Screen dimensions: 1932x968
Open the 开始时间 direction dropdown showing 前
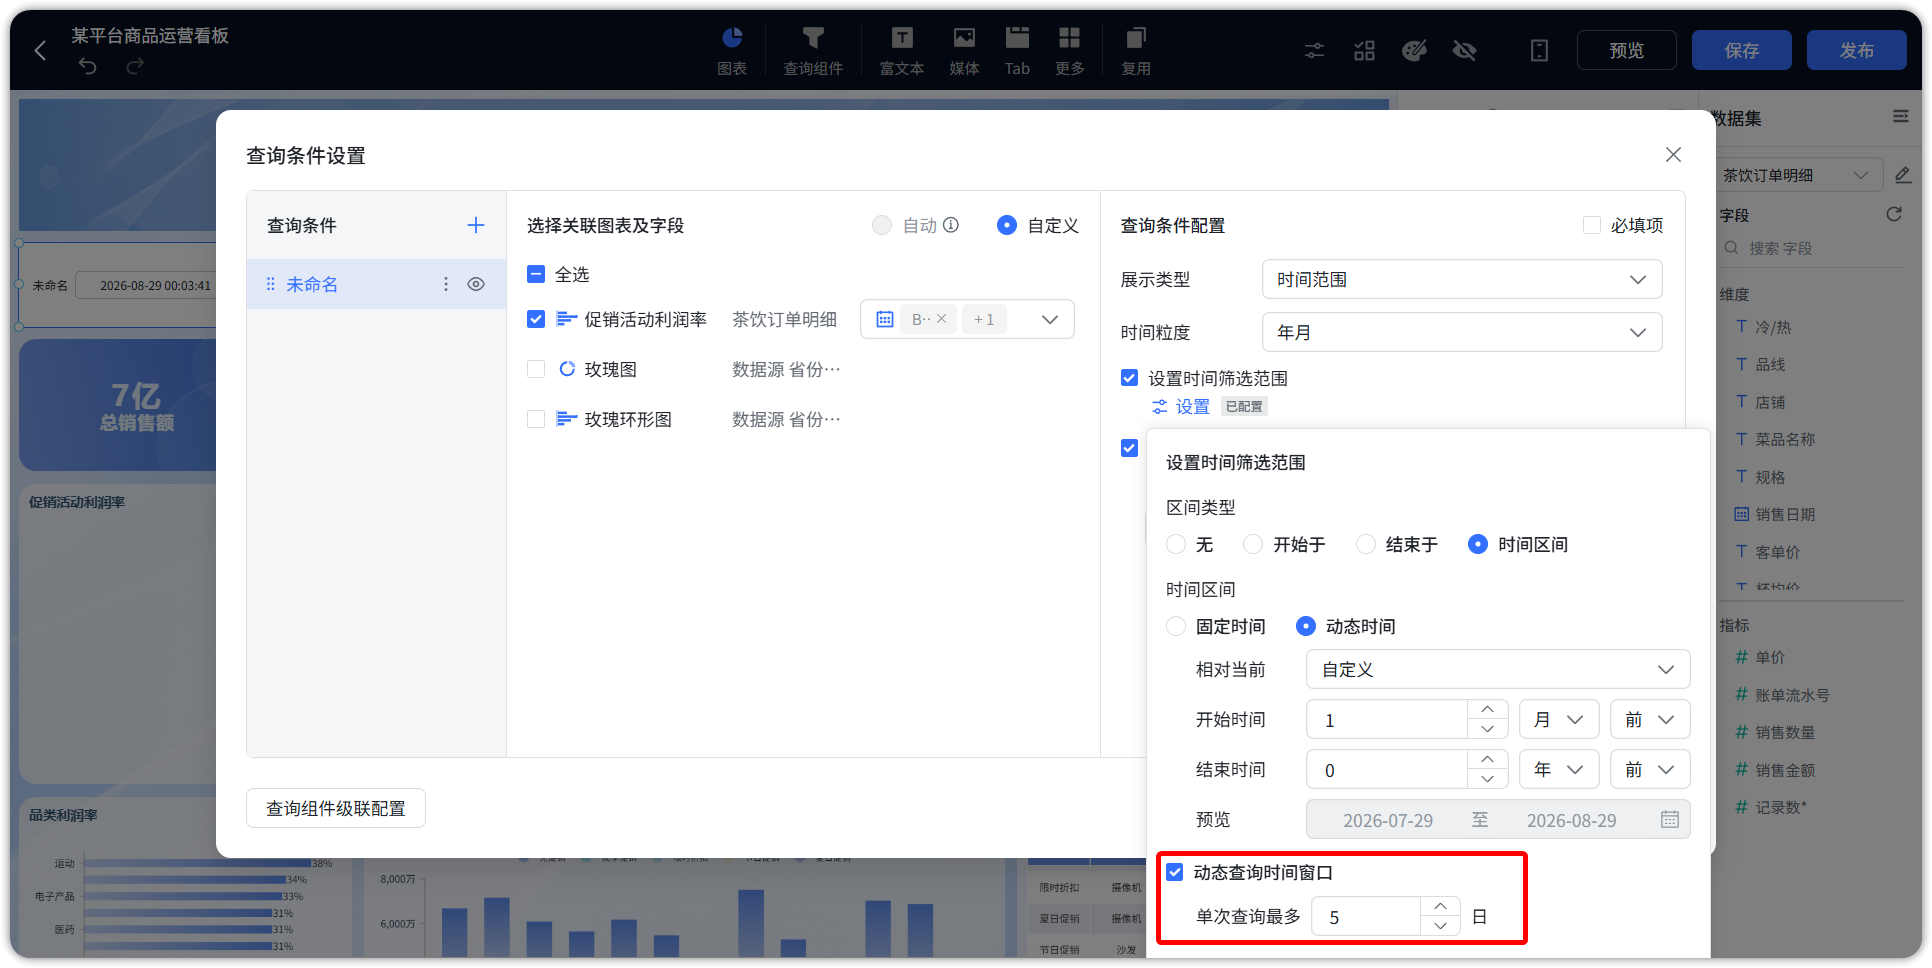coord(1650,719)
